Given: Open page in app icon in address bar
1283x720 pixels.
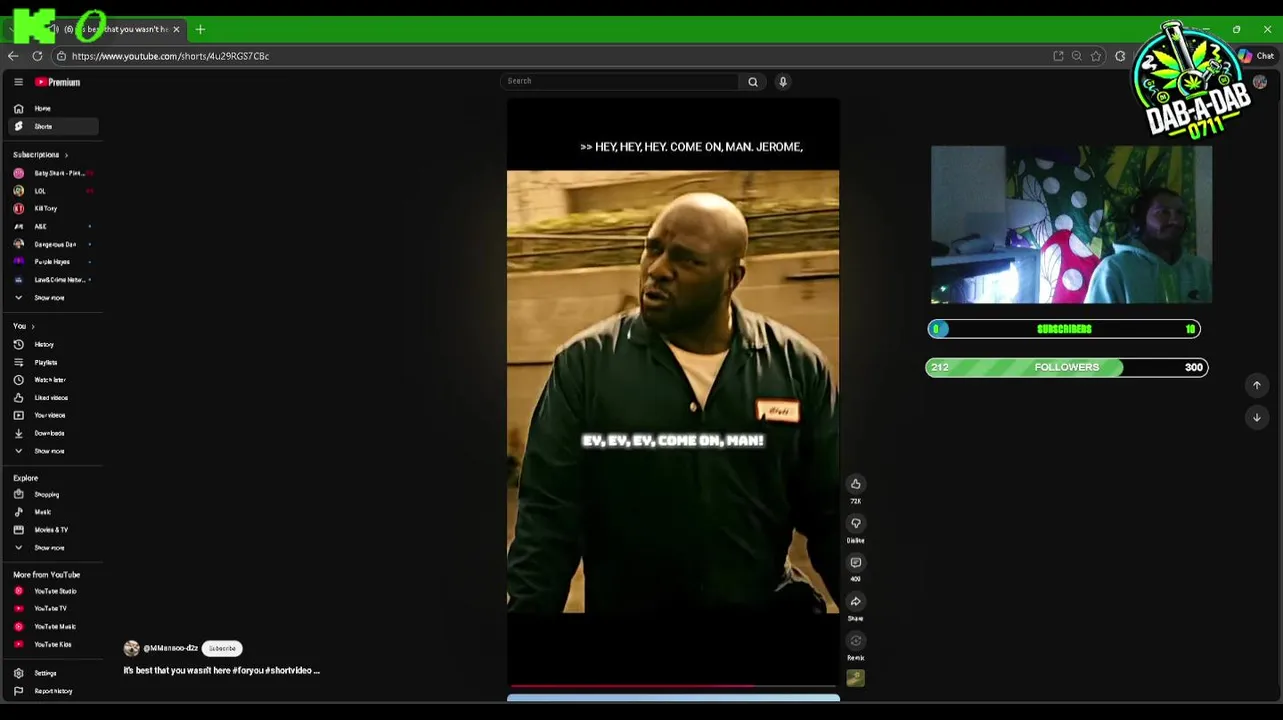Looking at the screenshot, I should point(1058,56).
